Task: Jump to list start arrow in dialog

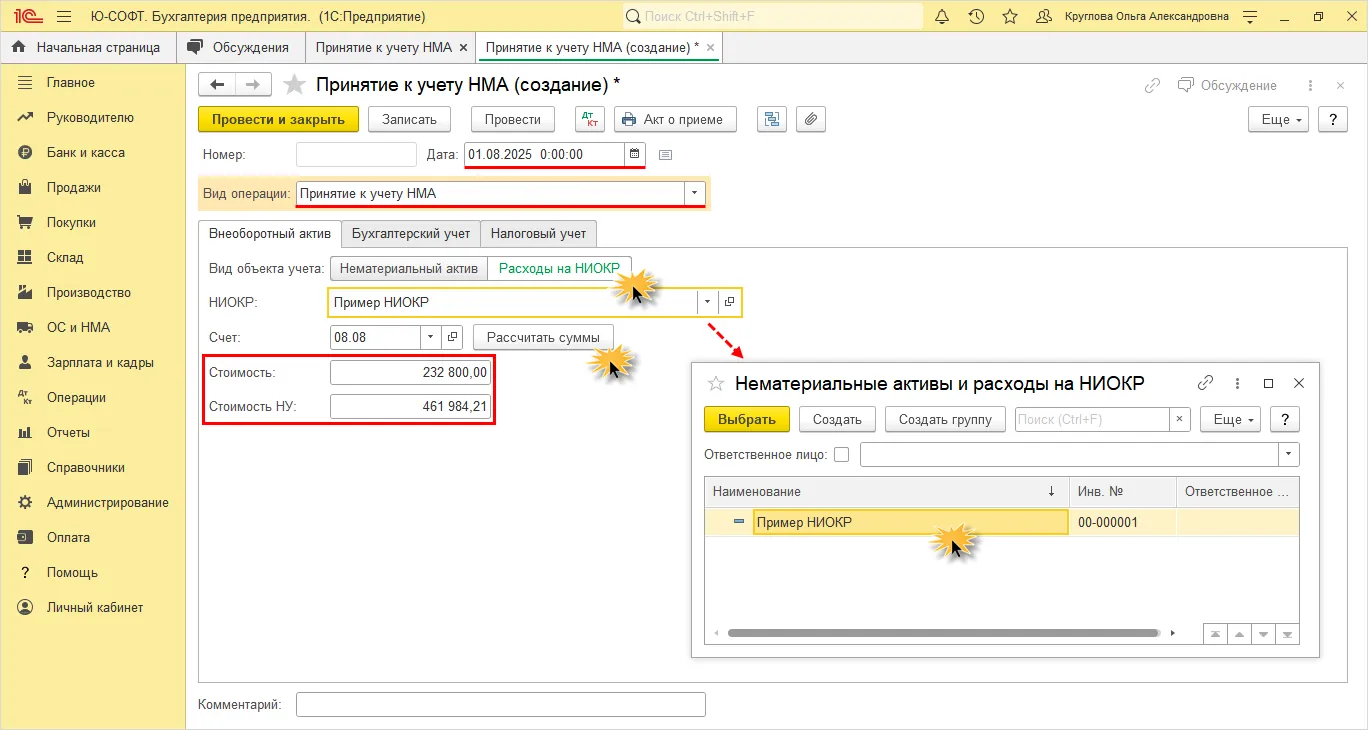Action: (1214, 633)
